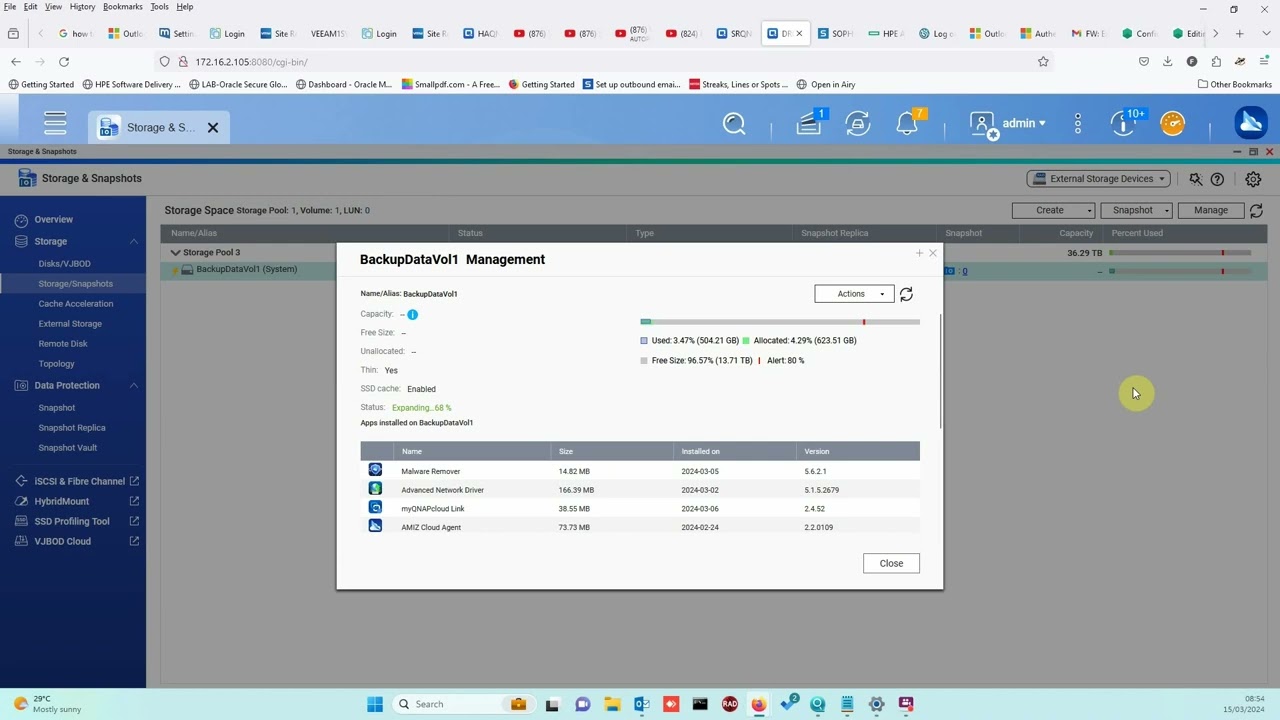Click the volume usage bar in dialog

coord(780,322)
